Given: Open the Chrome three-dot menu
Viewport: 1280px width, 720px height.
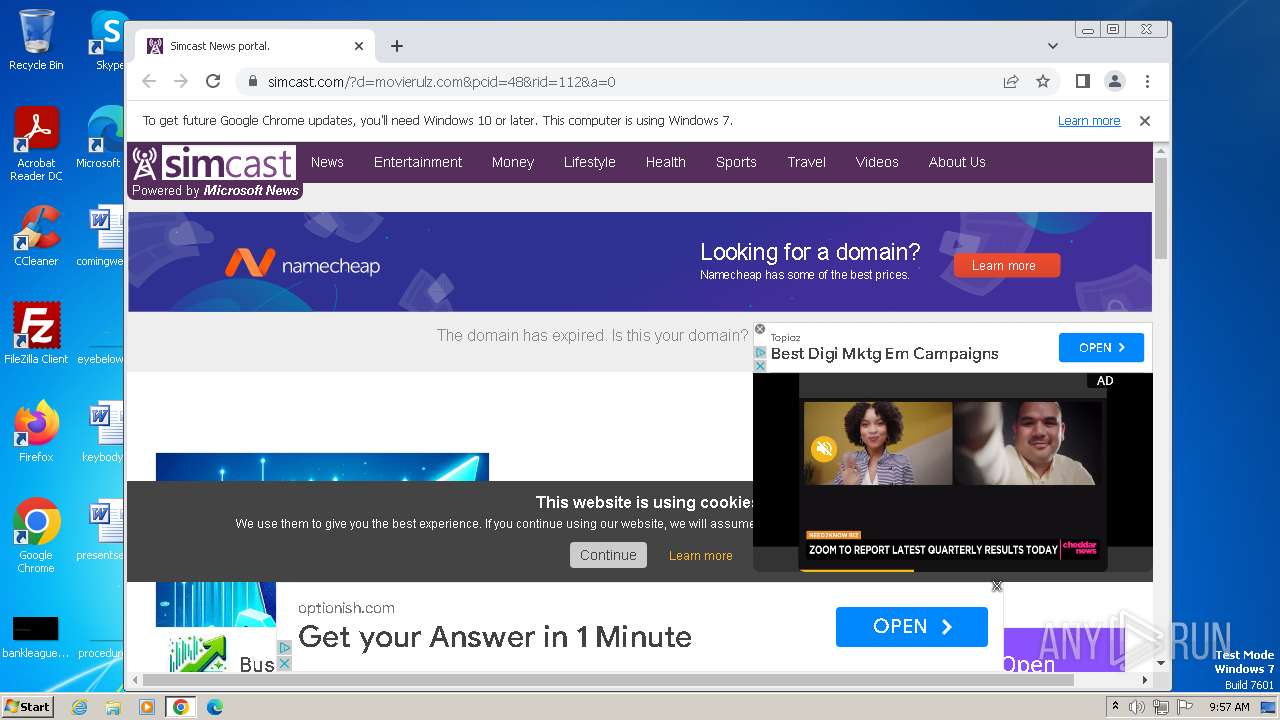Looking at the screenshot, I should point(1147,81).
